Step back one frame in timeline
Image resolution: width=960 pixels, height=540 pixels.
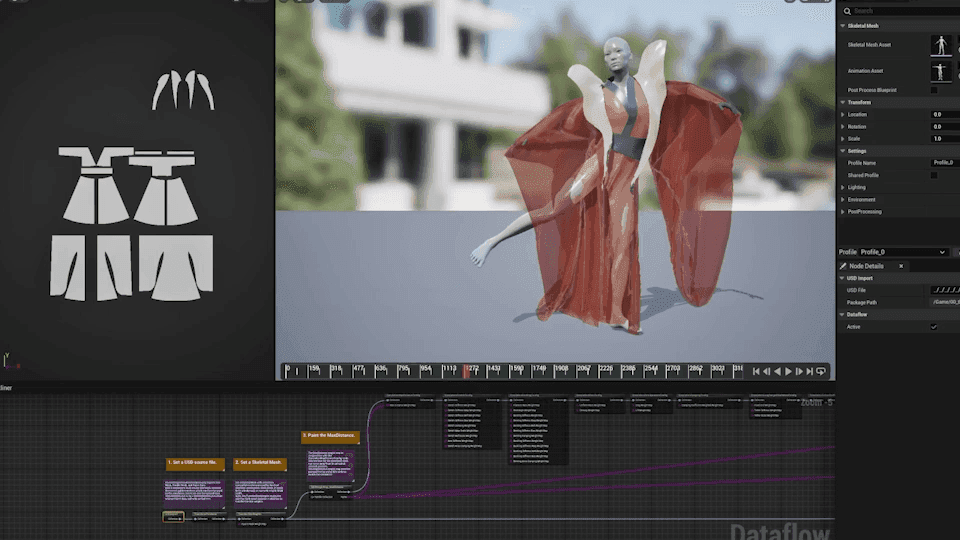[767, 372]
